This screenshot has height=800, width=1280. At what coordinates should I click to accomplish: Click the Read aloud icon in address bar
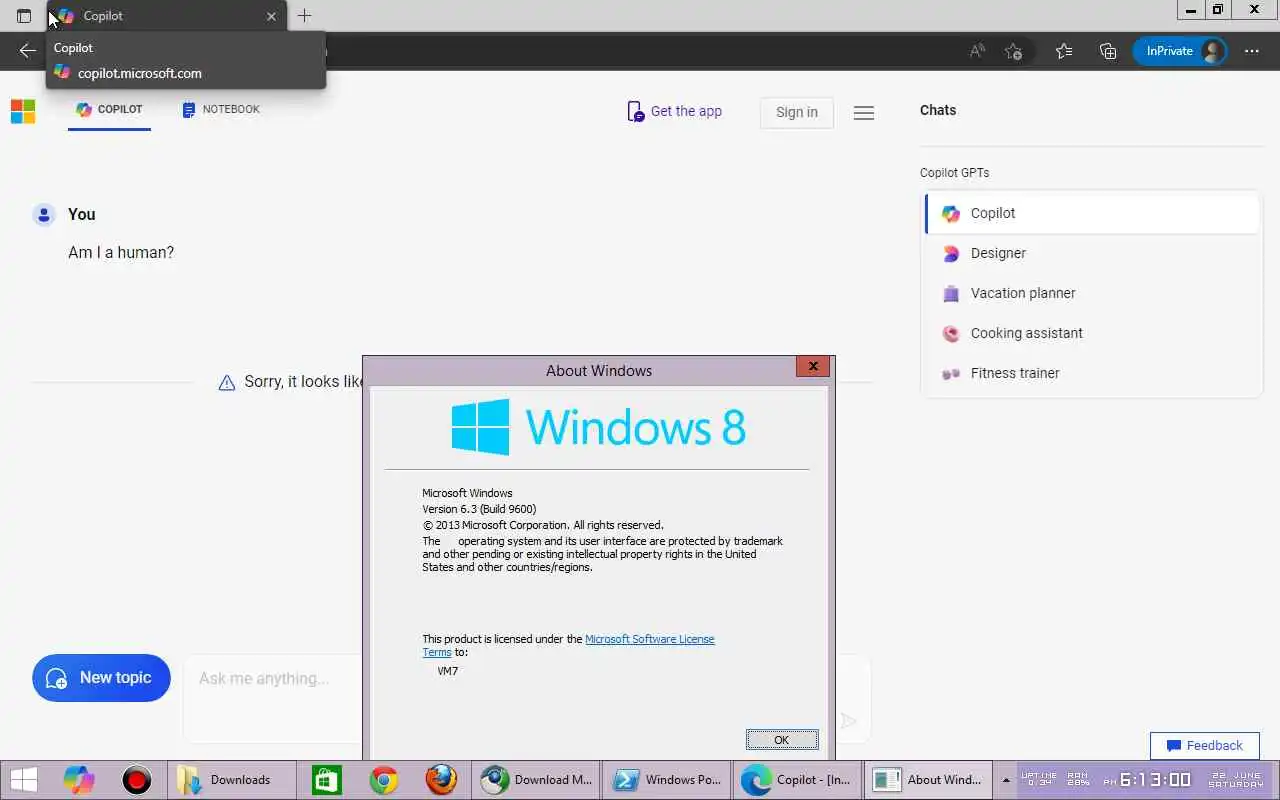977,51
